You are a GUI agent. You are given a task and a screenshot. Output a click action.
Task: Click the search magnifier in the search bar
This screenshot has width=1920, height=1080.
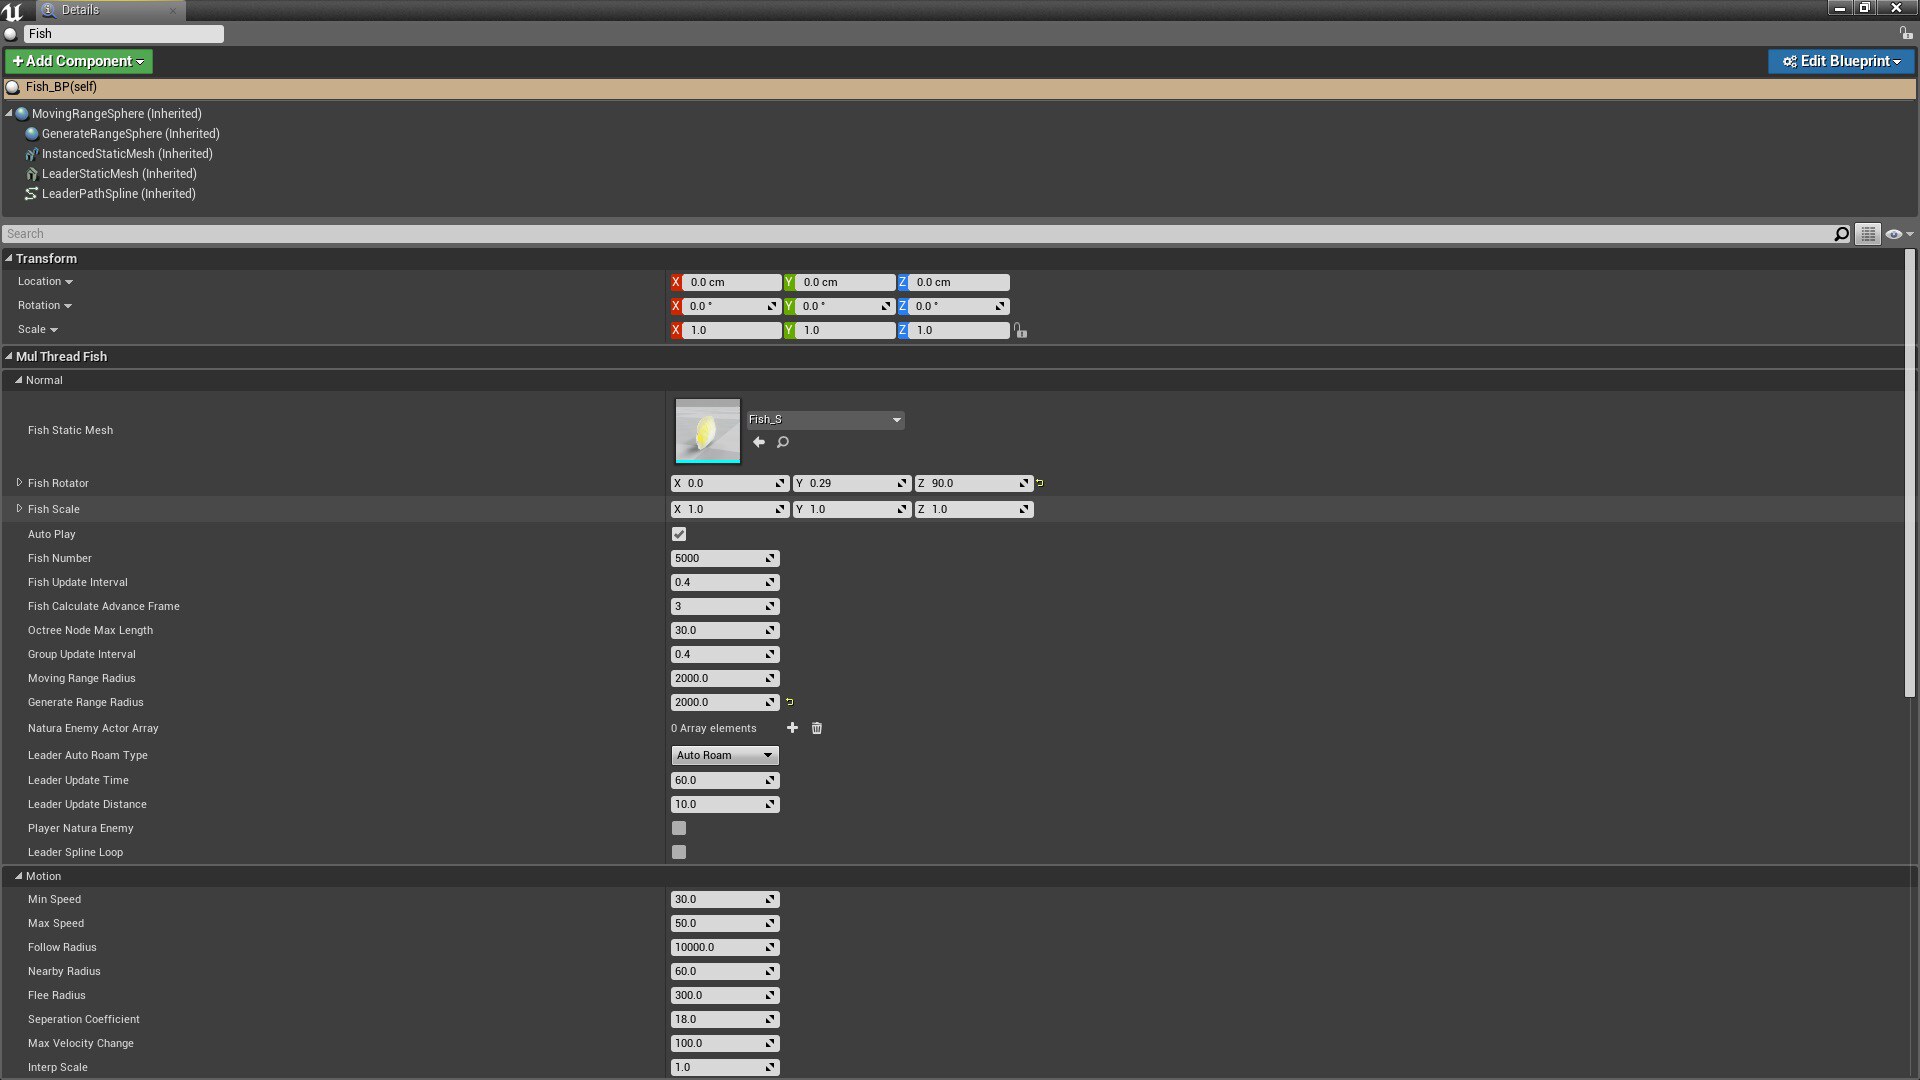coord(1841,233)
